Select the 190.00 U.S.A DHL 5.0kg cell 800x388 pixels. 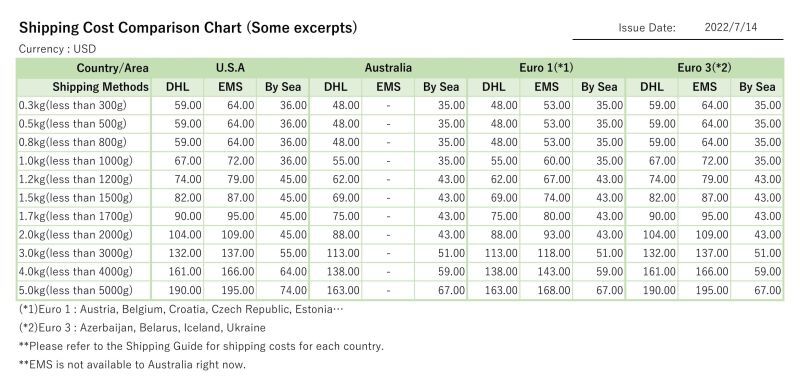click(x=178, y=290)
